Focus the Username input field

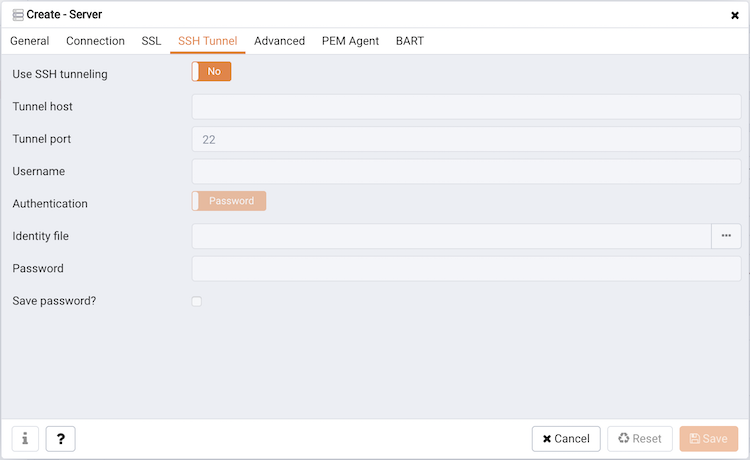tap(466, 172)
